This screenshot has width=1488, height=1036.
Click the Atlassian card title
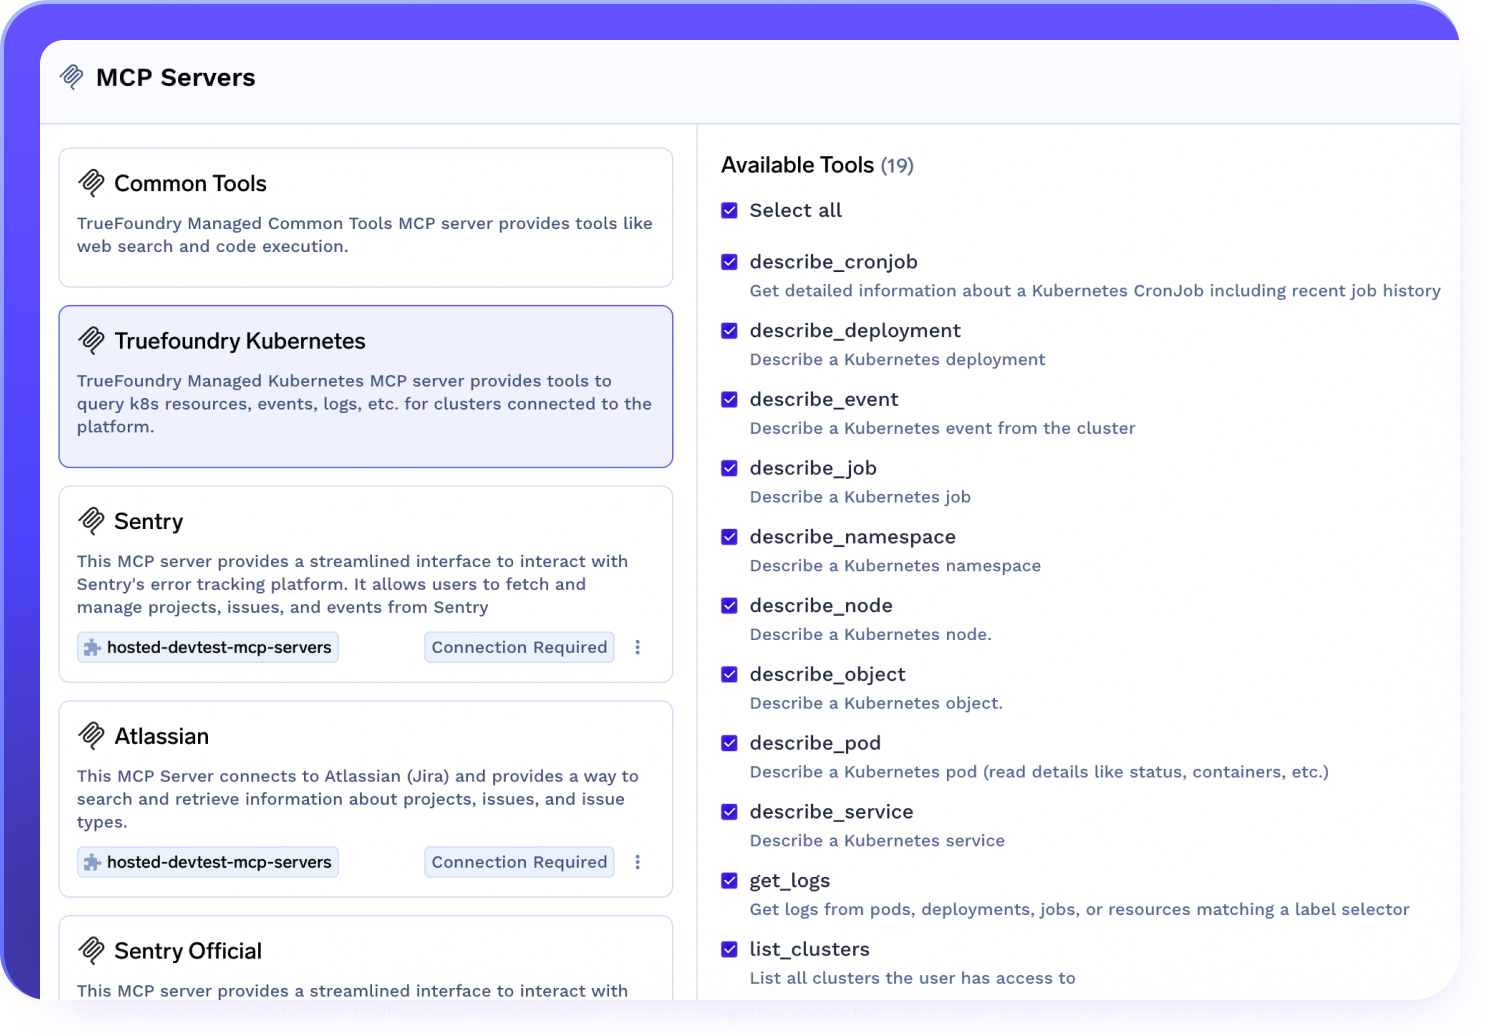point(162,736)
